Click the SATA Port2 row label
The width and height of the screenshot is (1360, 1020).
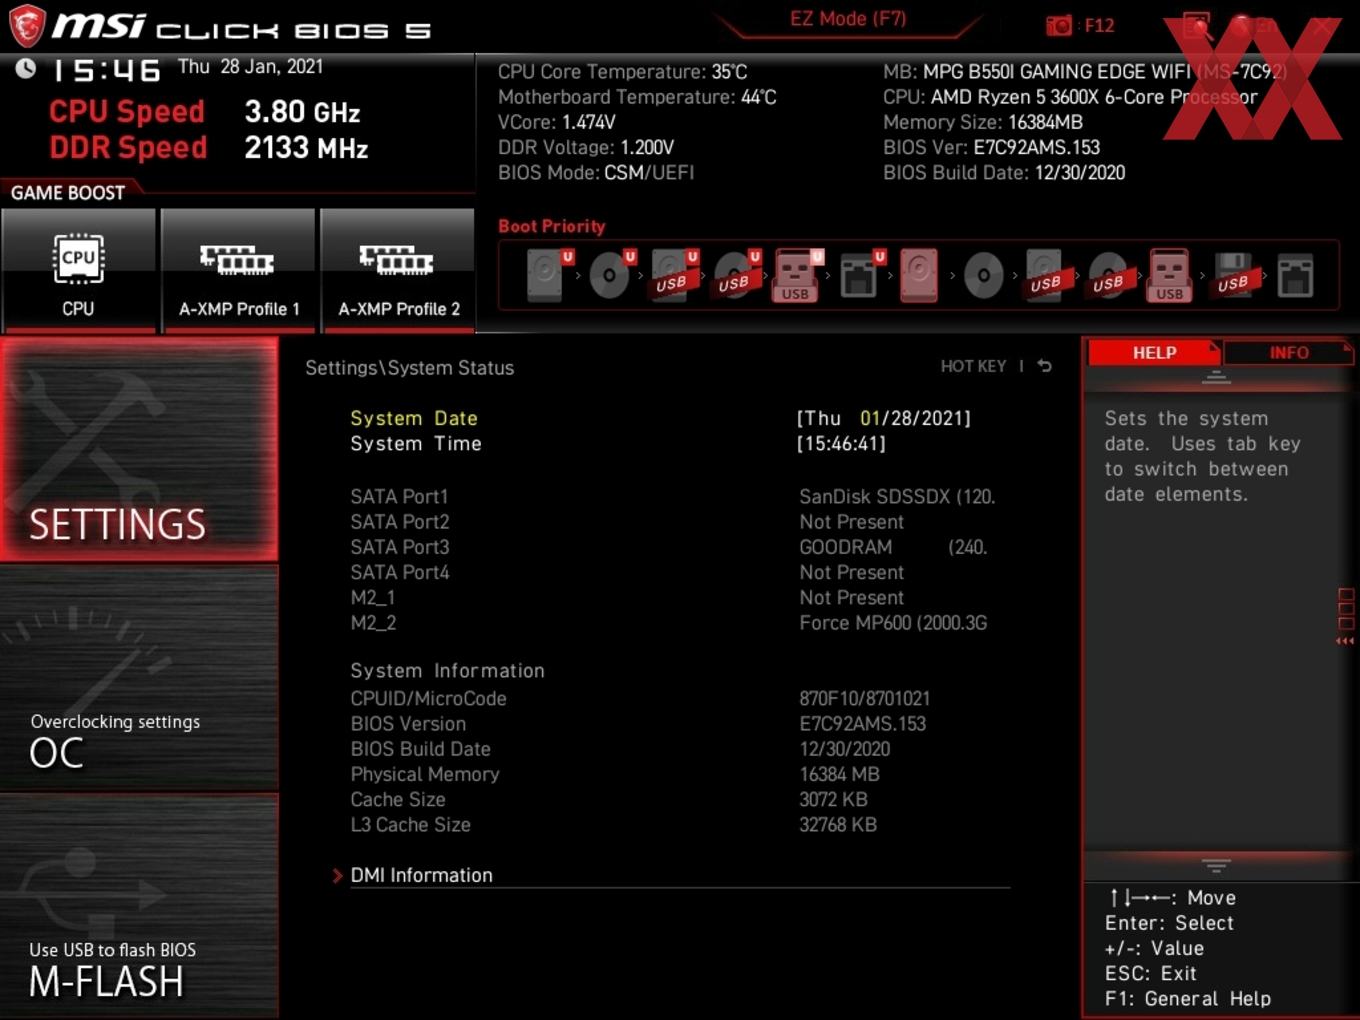click(400, 521)
